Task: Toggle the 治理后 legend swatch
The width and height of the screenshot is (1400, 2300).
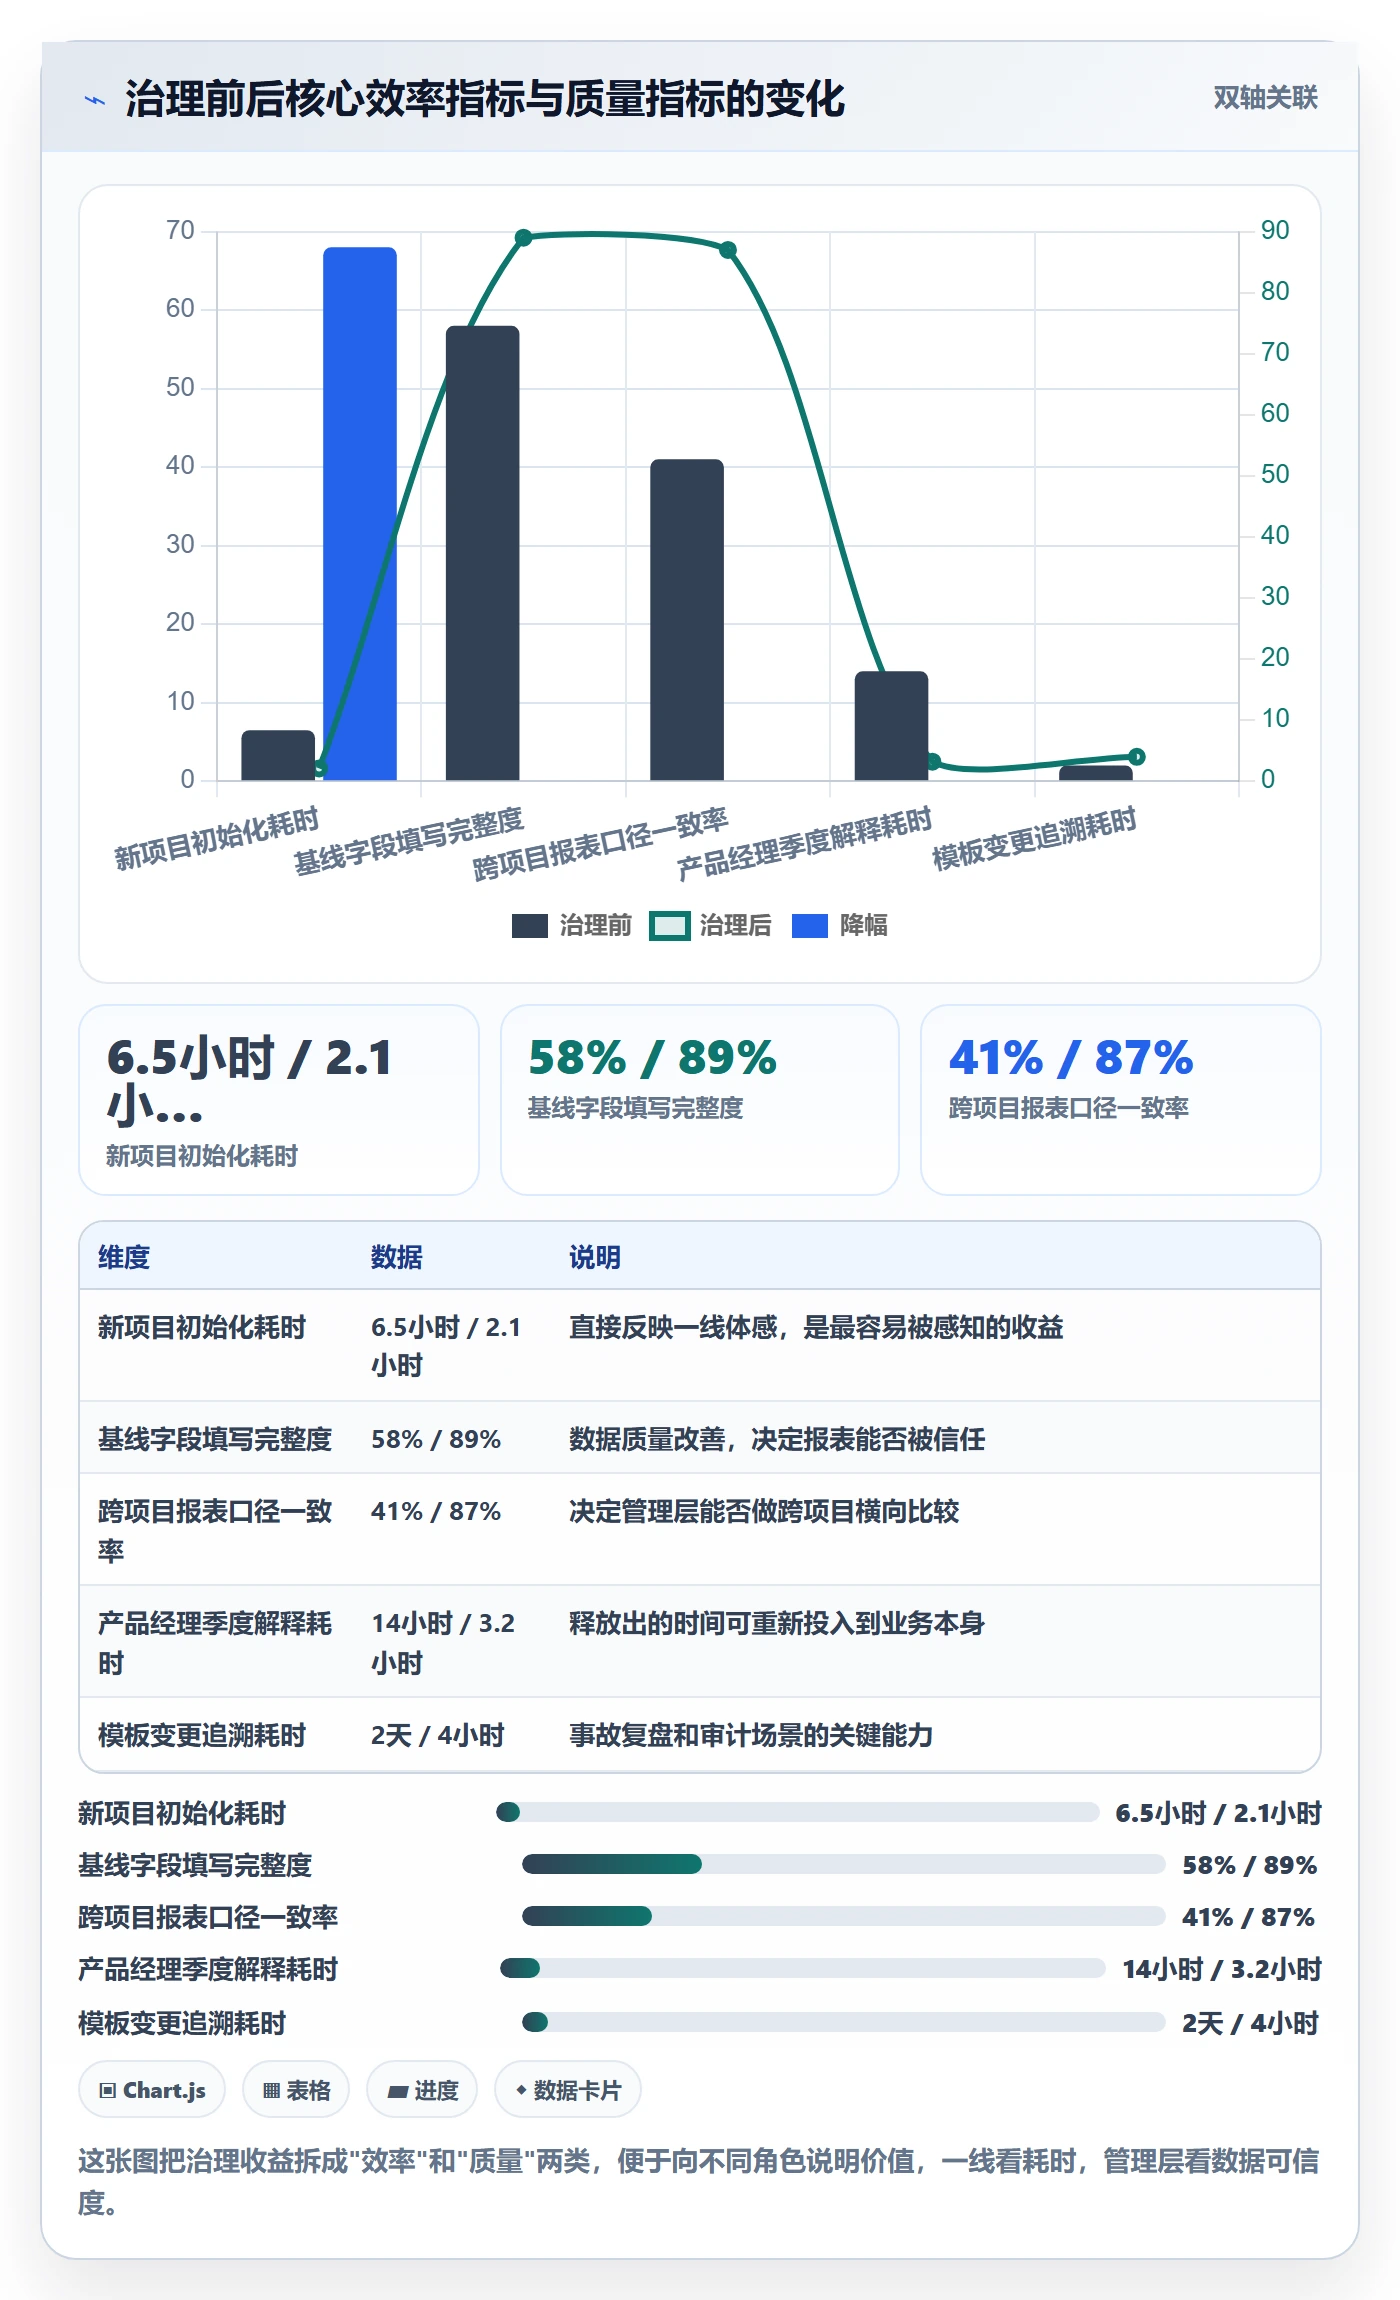Action: point(669,926)
